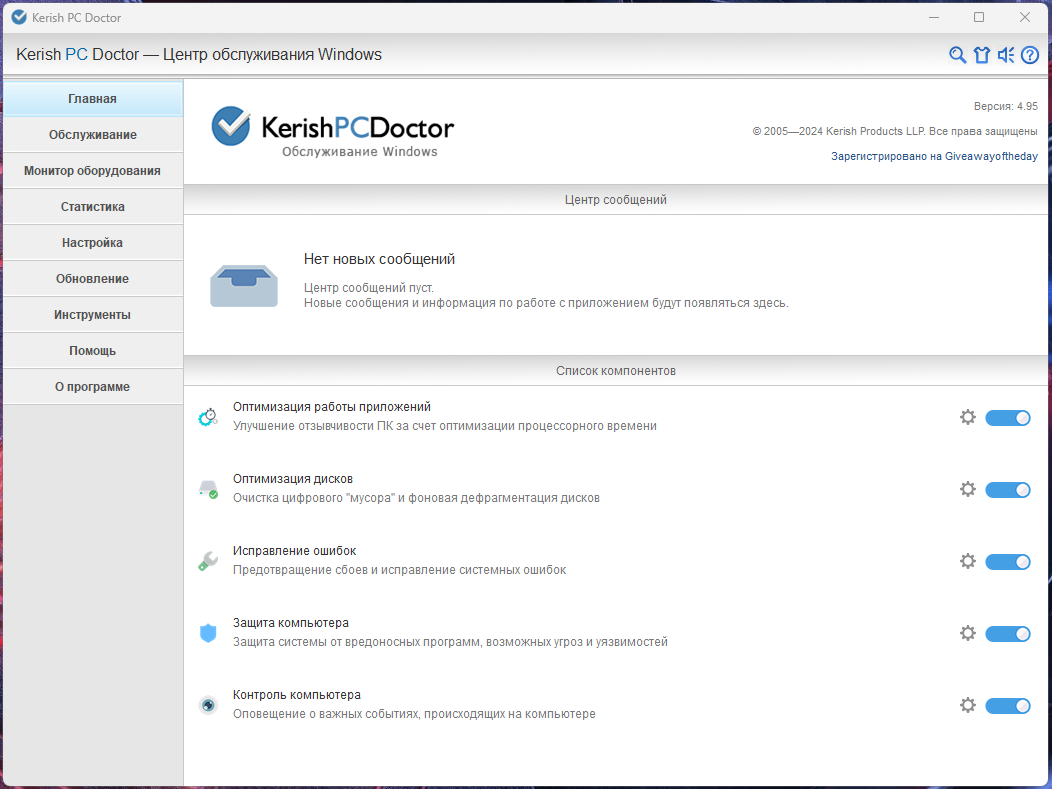This screenshot has height=789, width=1052.
Task: Click the Исправление ошибок wrench icon
Action: 208,561
